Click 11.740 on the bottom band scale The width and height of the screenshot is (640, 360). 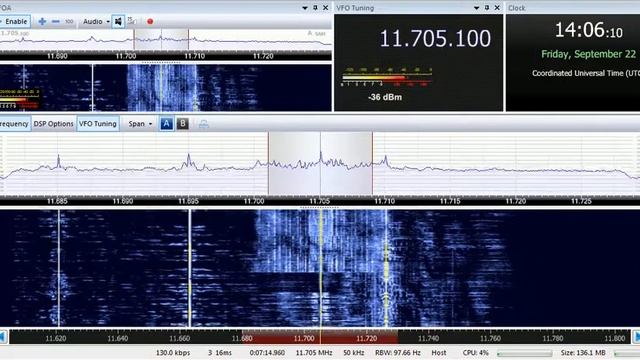click(x=428, y=338)
